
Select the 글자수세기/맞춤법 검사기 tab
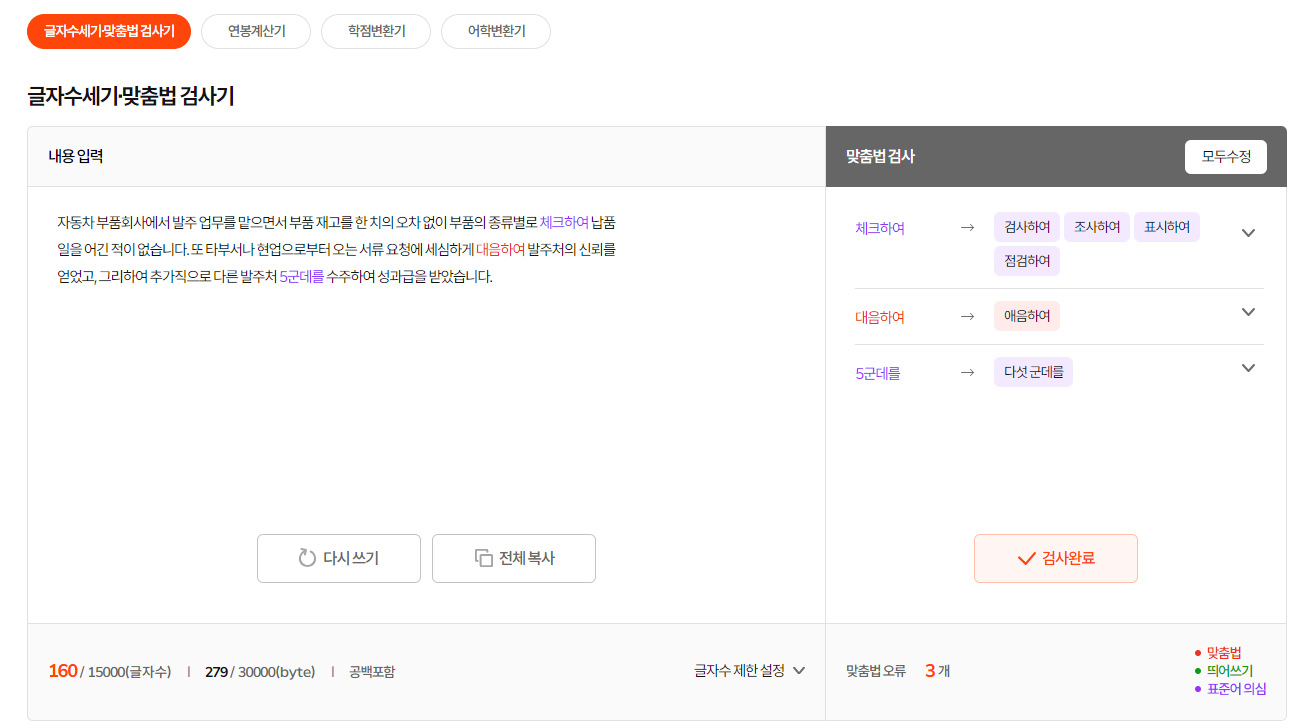pyautogui.click(x=109, y=31)
